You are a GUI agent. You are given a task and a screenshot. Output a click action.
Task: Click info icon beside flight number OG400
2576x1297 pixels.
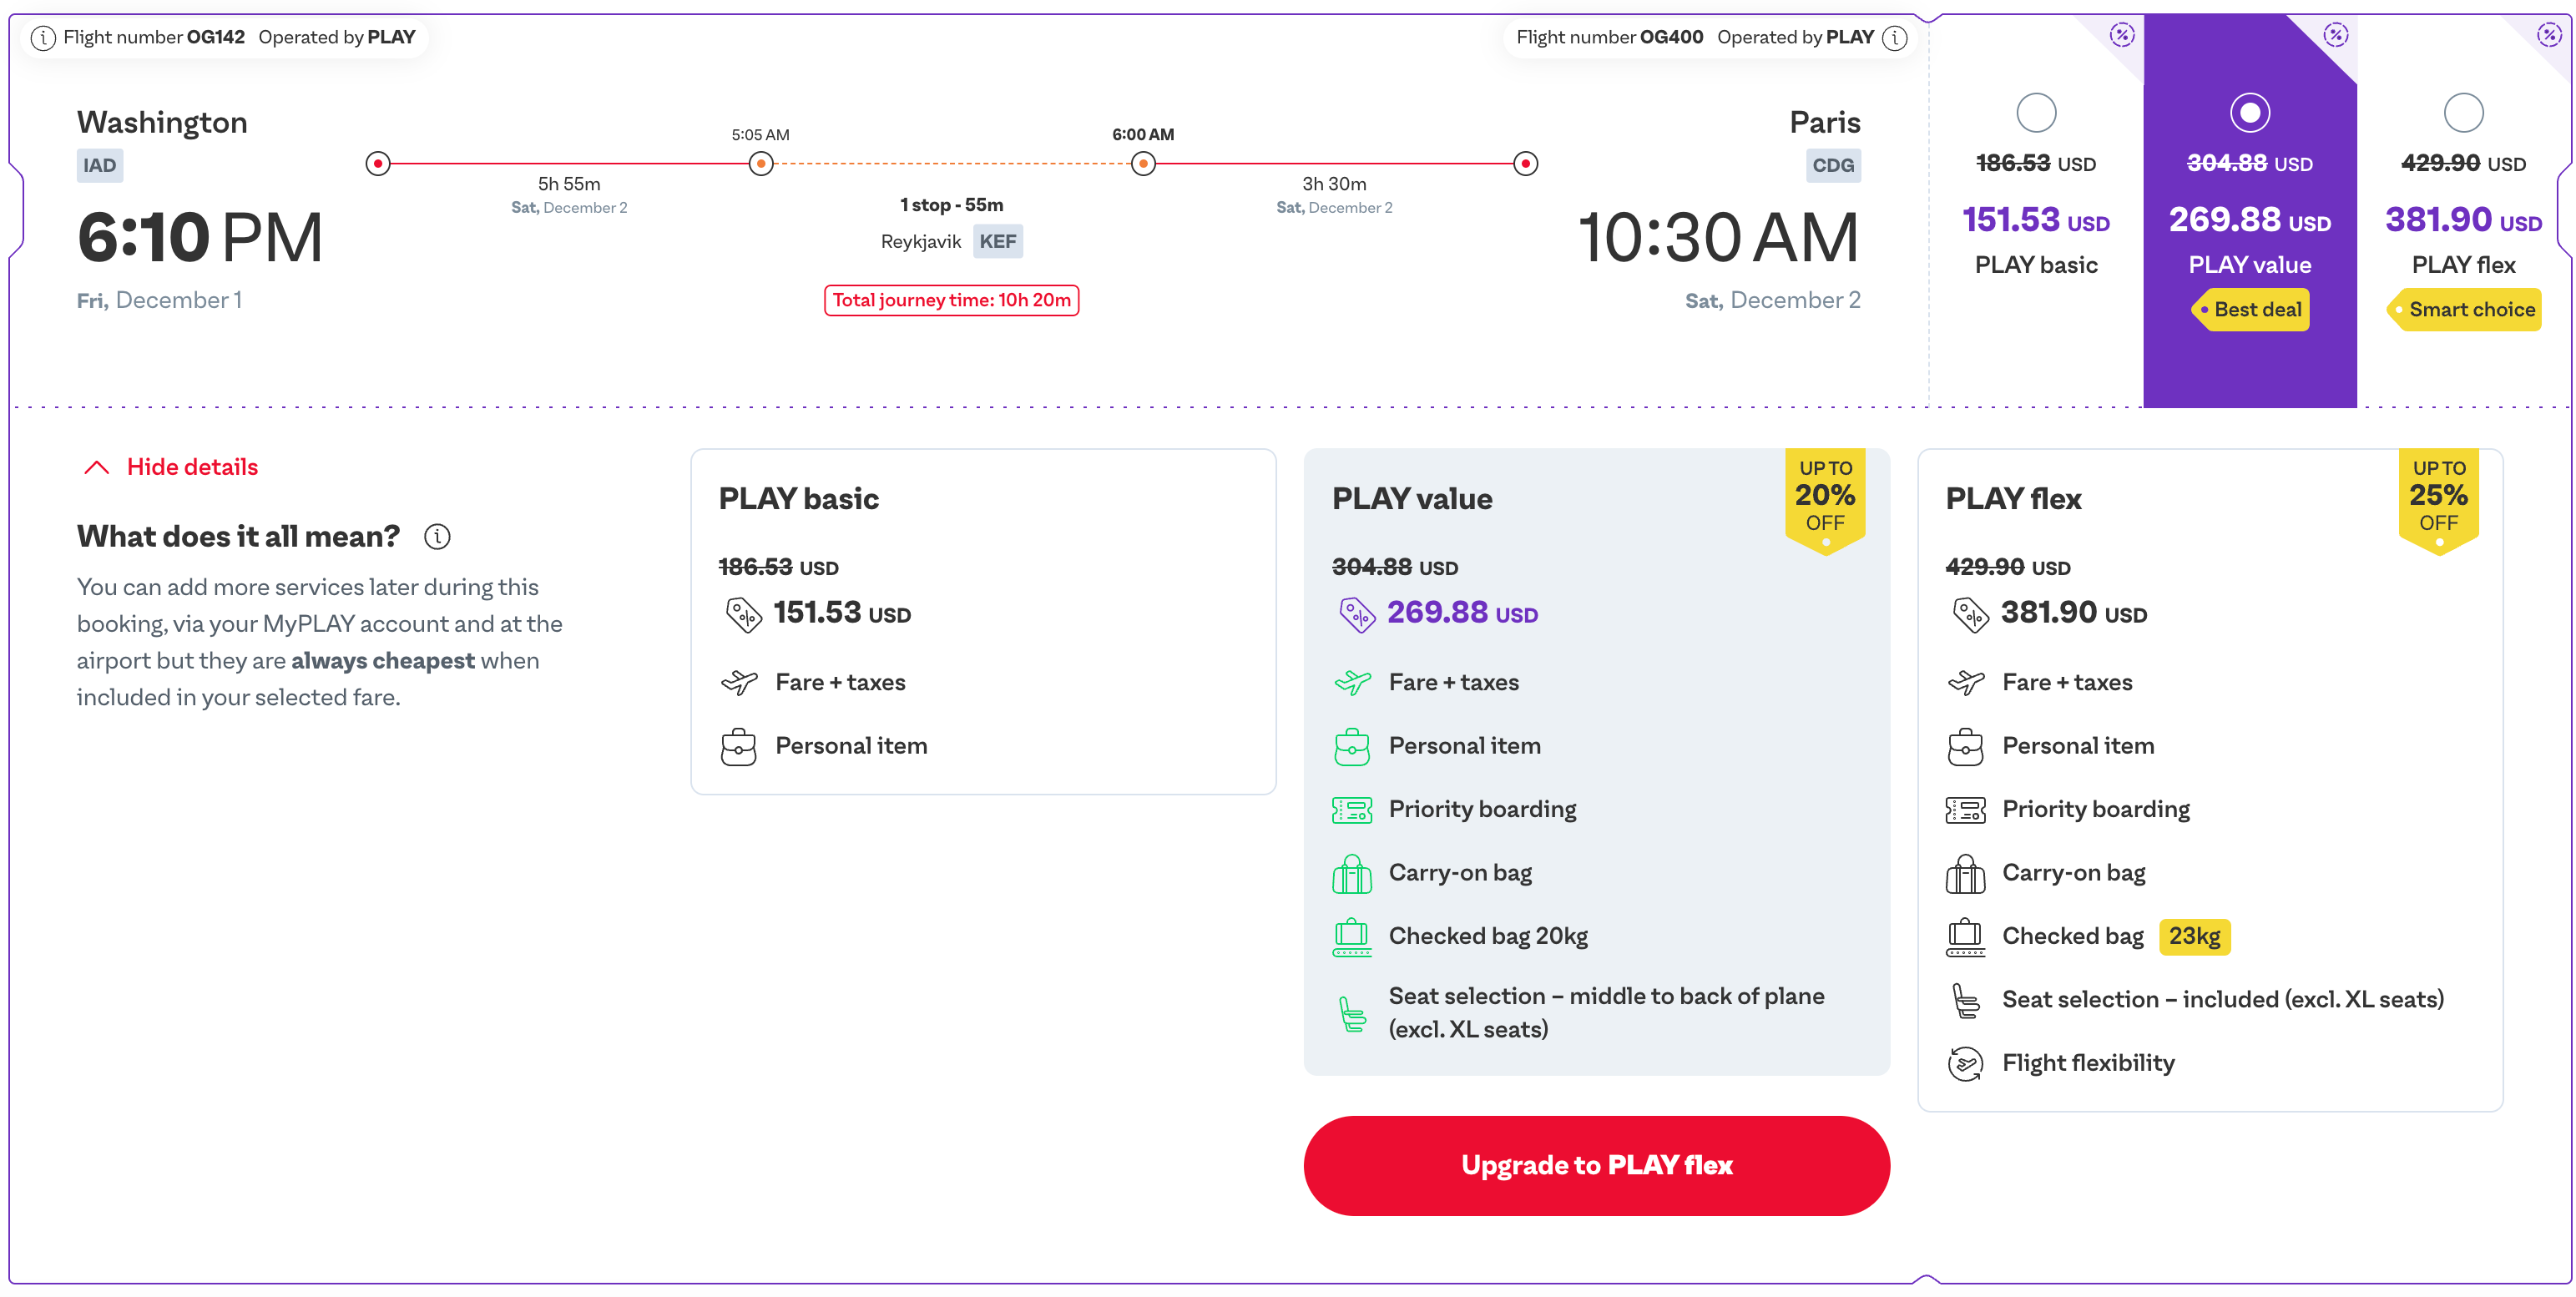click(x=1894, y=38)
